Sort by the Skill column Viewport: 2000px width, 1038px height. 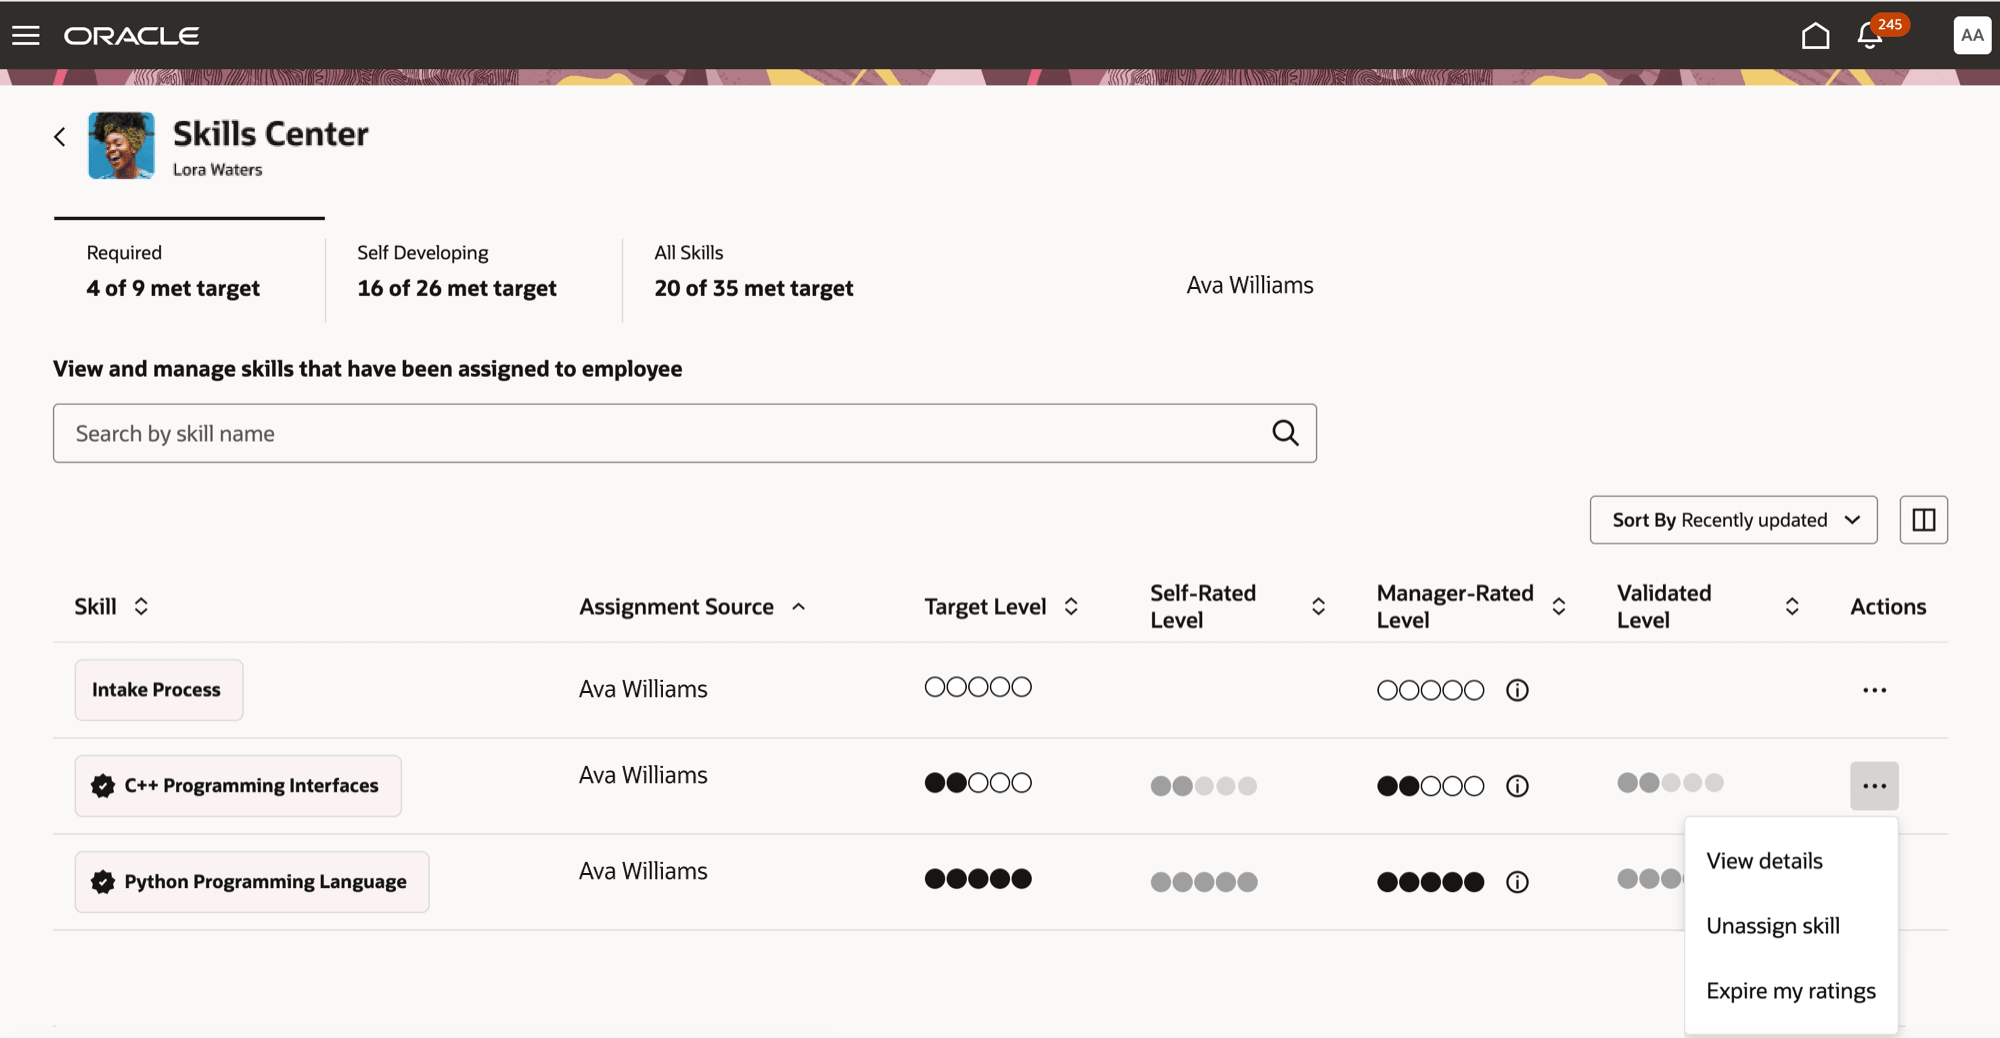pos(141,606)
